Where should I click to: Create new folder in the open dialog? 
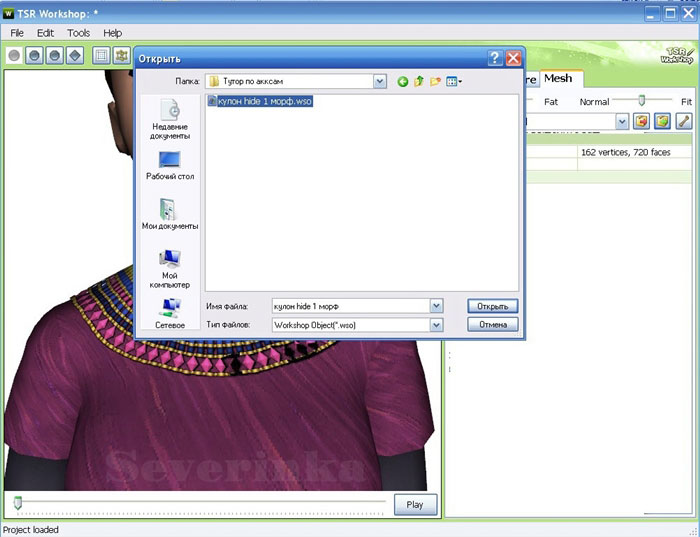click(436, 82)
